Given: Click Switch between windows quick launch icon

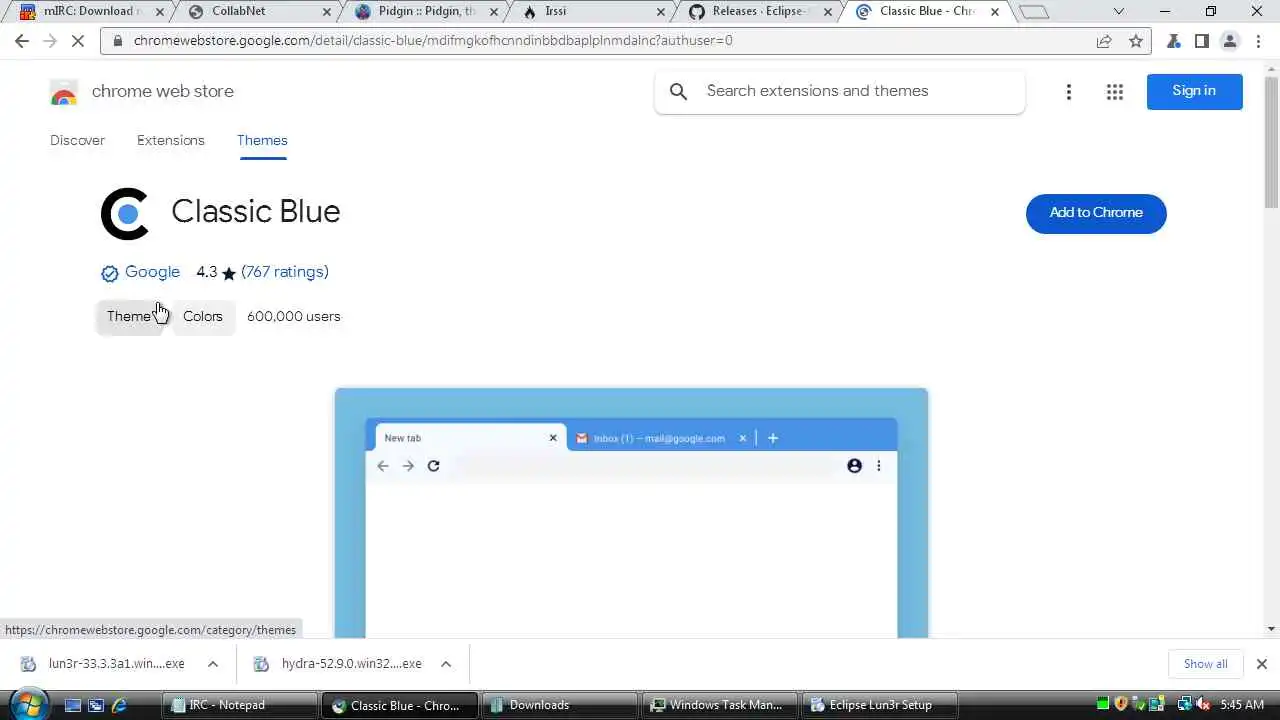Looking at the screenshot, I should click(96, 705).
